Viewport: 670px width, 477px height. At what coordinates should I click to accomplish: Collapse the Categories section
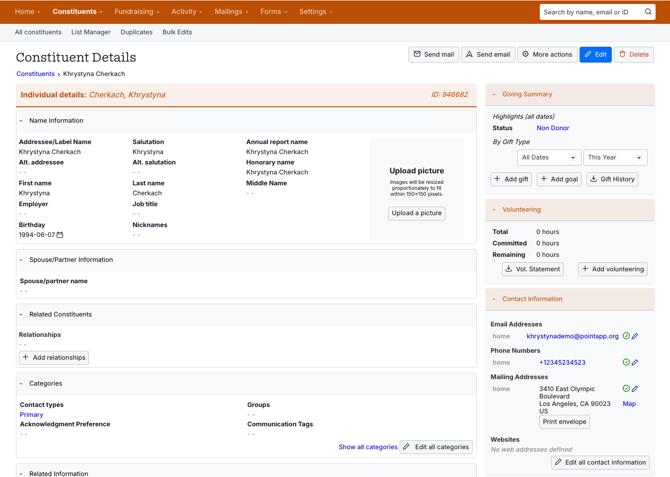coord(21,384)
